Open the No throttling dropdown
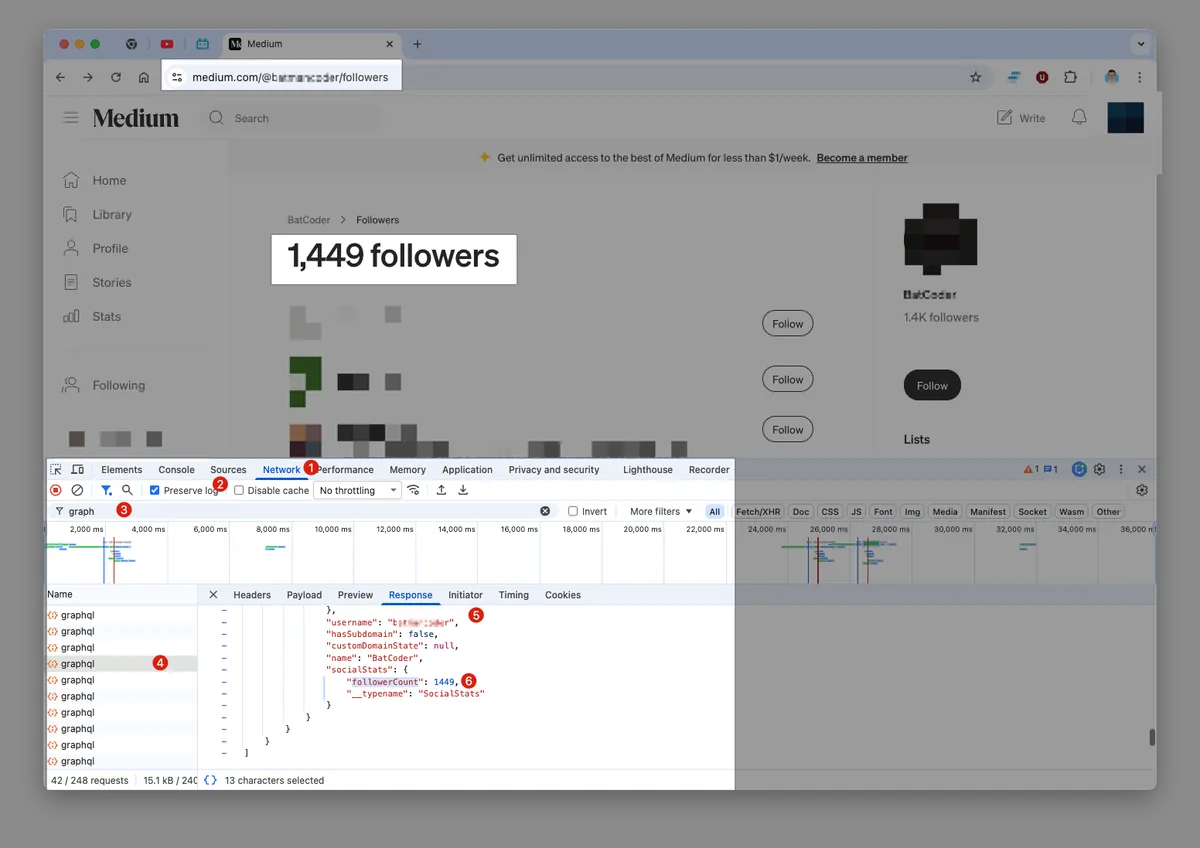1200x848 pixels. pos(357,491)
